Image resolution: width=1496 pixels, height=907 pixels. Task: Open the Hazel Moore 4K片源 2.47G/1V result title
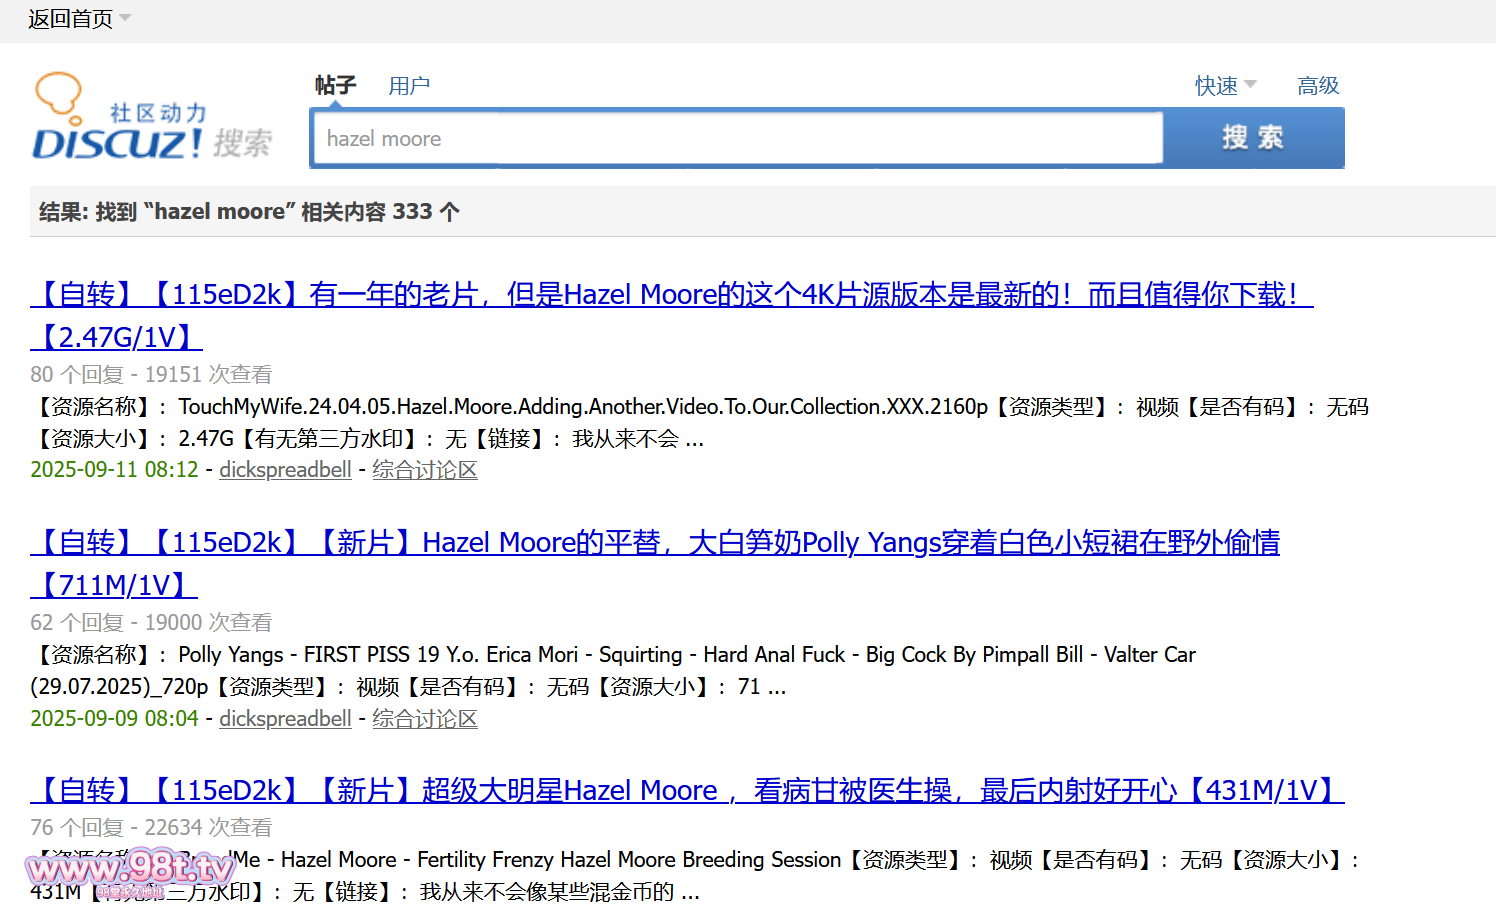click(x=672, y=315)
